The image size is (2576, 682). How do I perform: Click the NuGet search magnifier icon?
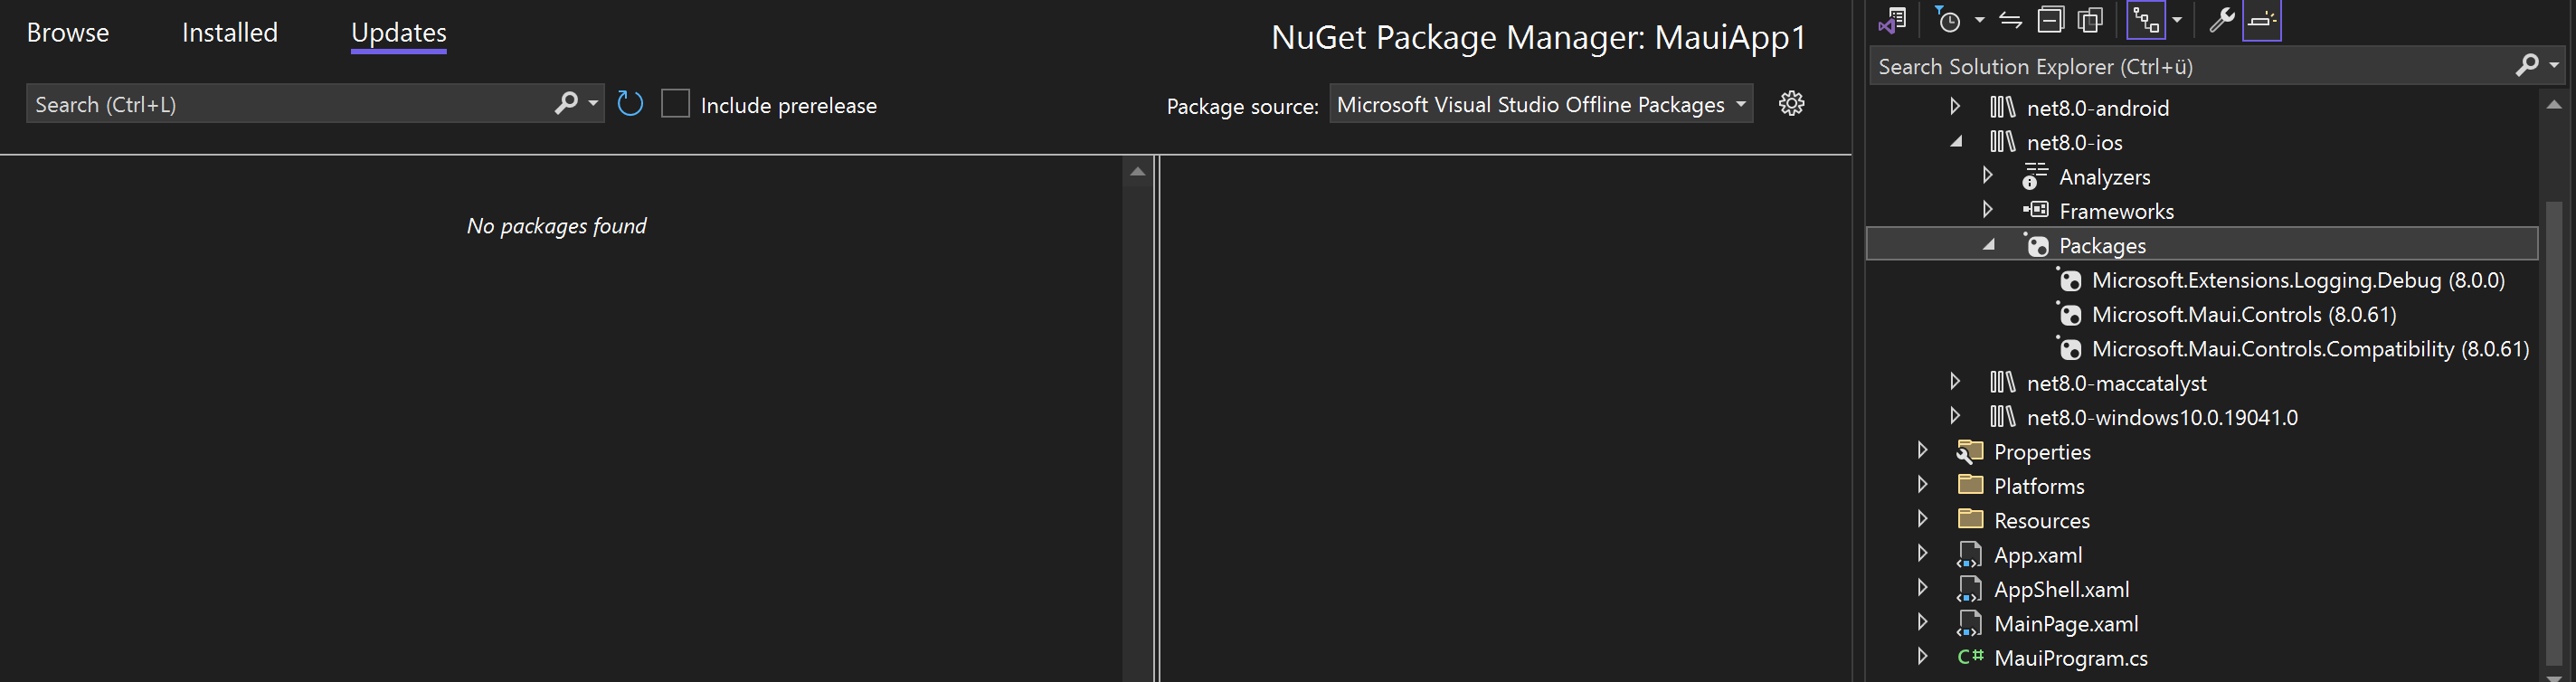[x=566, y=103]
